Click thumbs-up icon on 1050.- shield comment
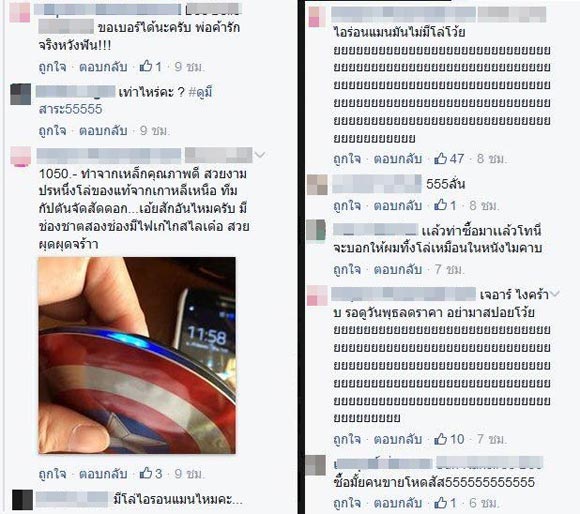 (x=146, y=473)
